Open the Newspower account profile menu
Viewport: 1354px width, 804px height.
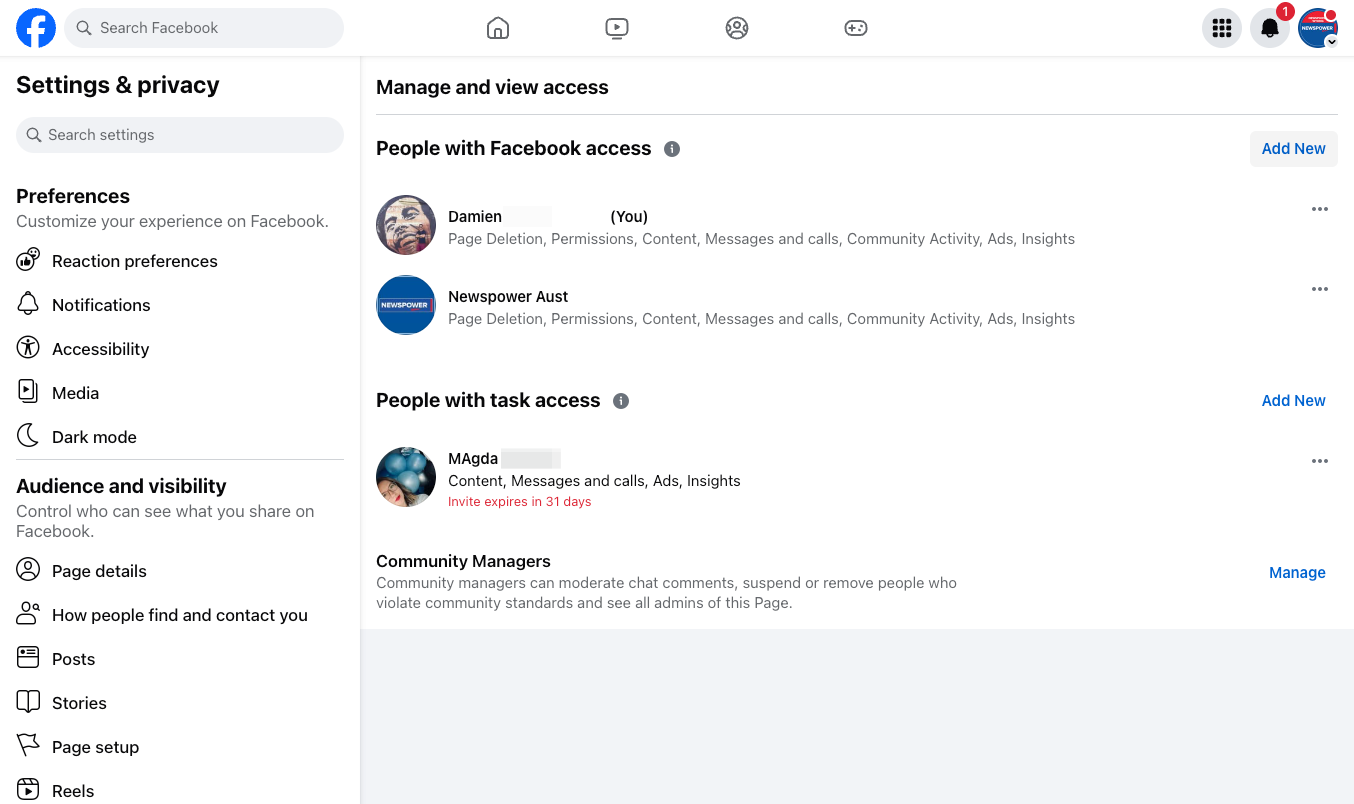1318,28
